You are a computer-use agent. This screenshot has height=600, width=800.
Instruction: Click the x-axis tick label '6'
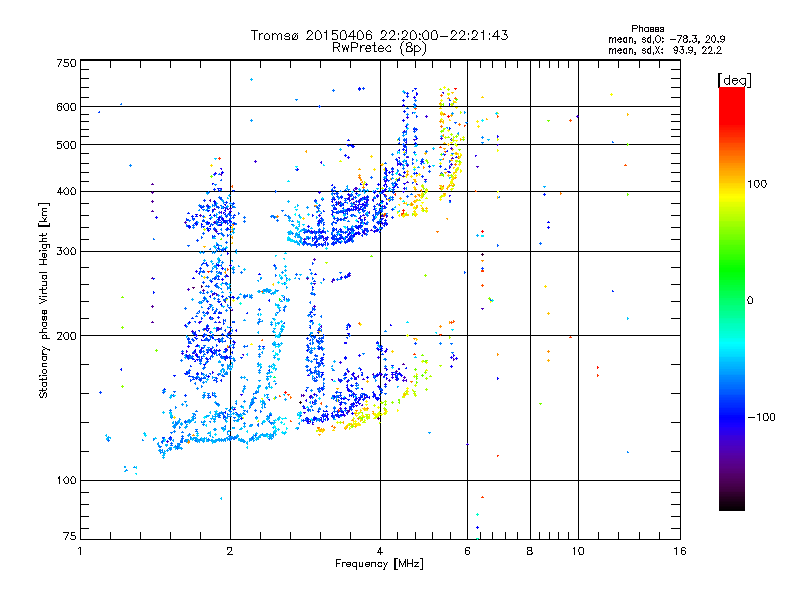[467, 551]
